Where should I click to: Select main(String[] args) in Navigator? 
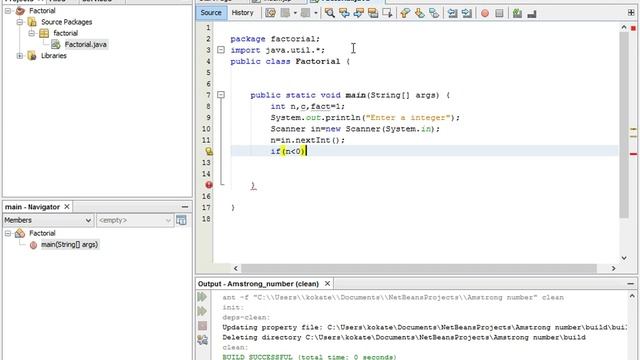point(69,245)
